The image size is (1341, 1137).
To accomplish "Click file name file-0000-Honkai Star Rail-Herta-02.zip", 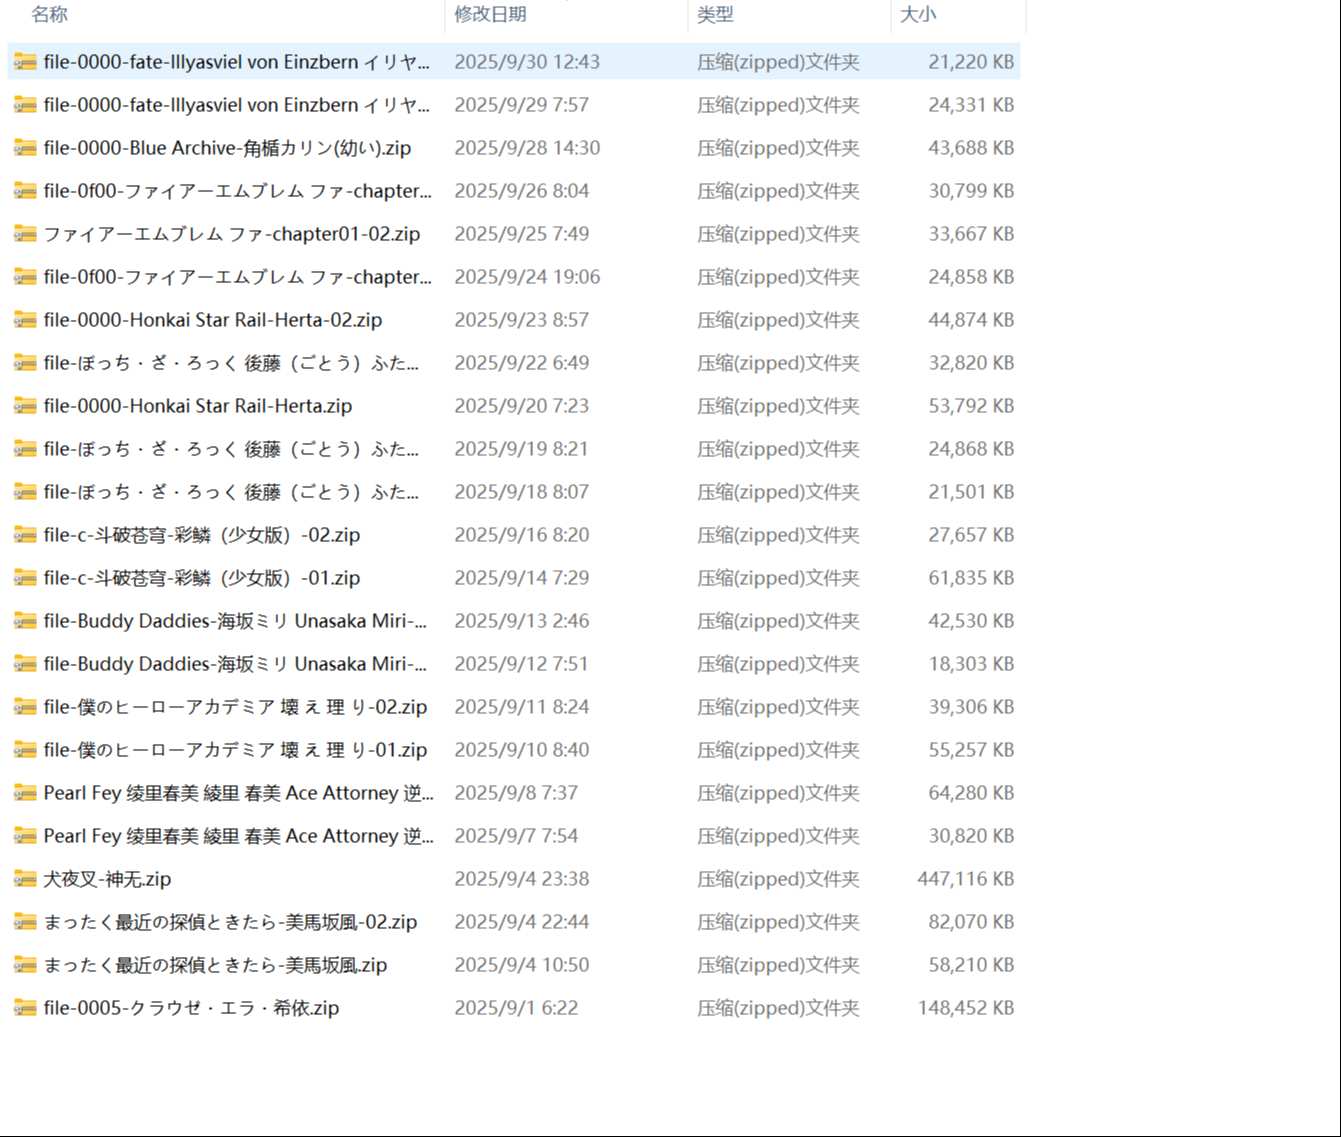I will [213, 320].
